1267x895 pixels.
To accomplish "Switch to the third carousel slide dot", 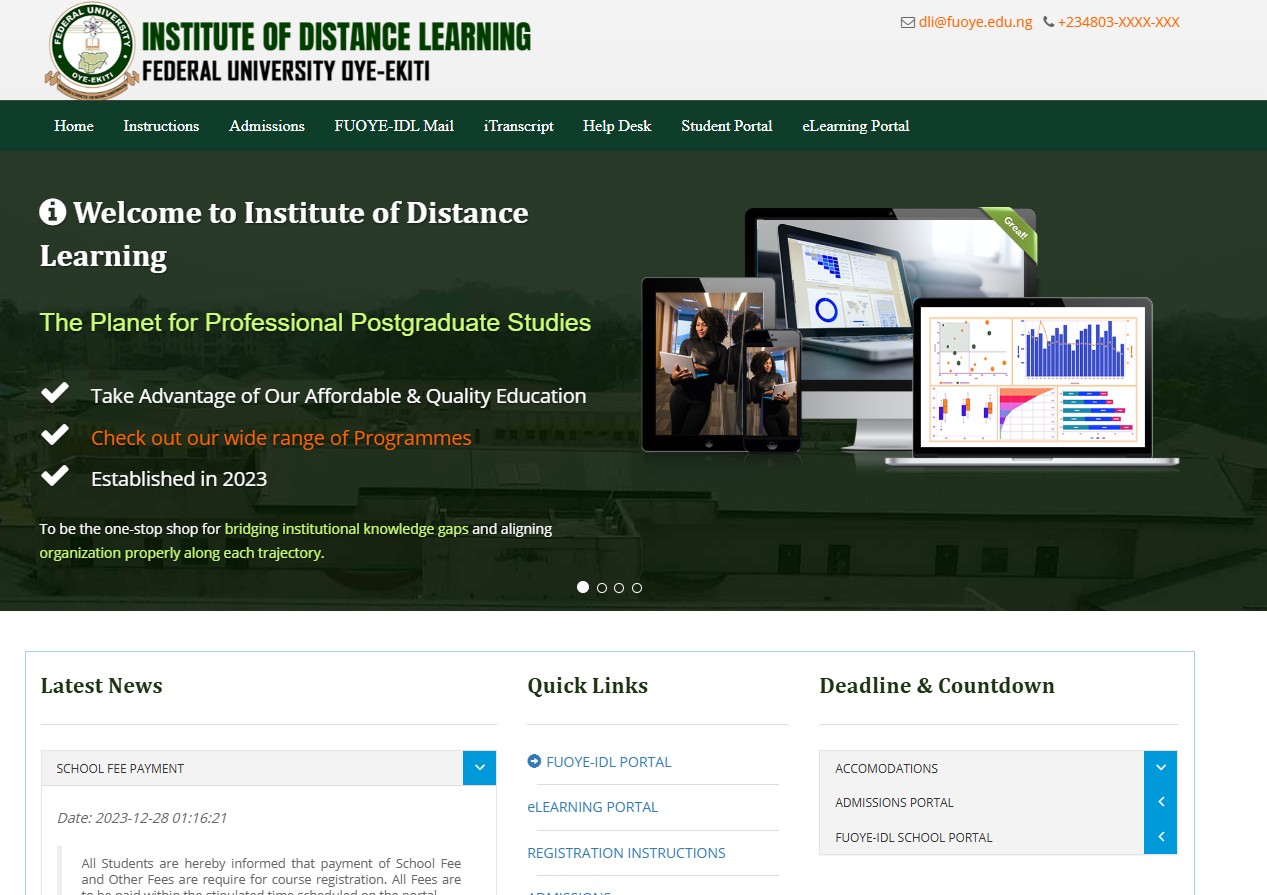I will (619, 588).
